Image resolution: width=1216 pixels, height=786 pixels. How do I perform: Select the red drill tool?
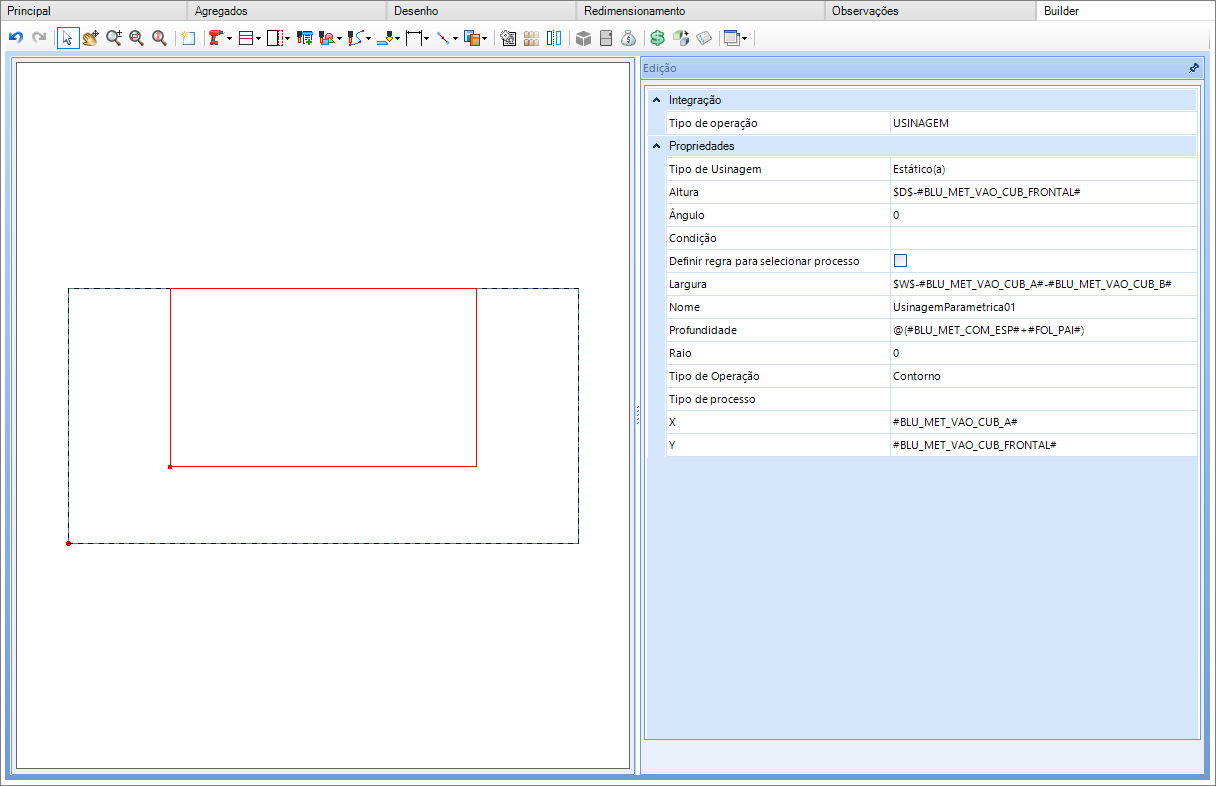[x=215, y=38]
